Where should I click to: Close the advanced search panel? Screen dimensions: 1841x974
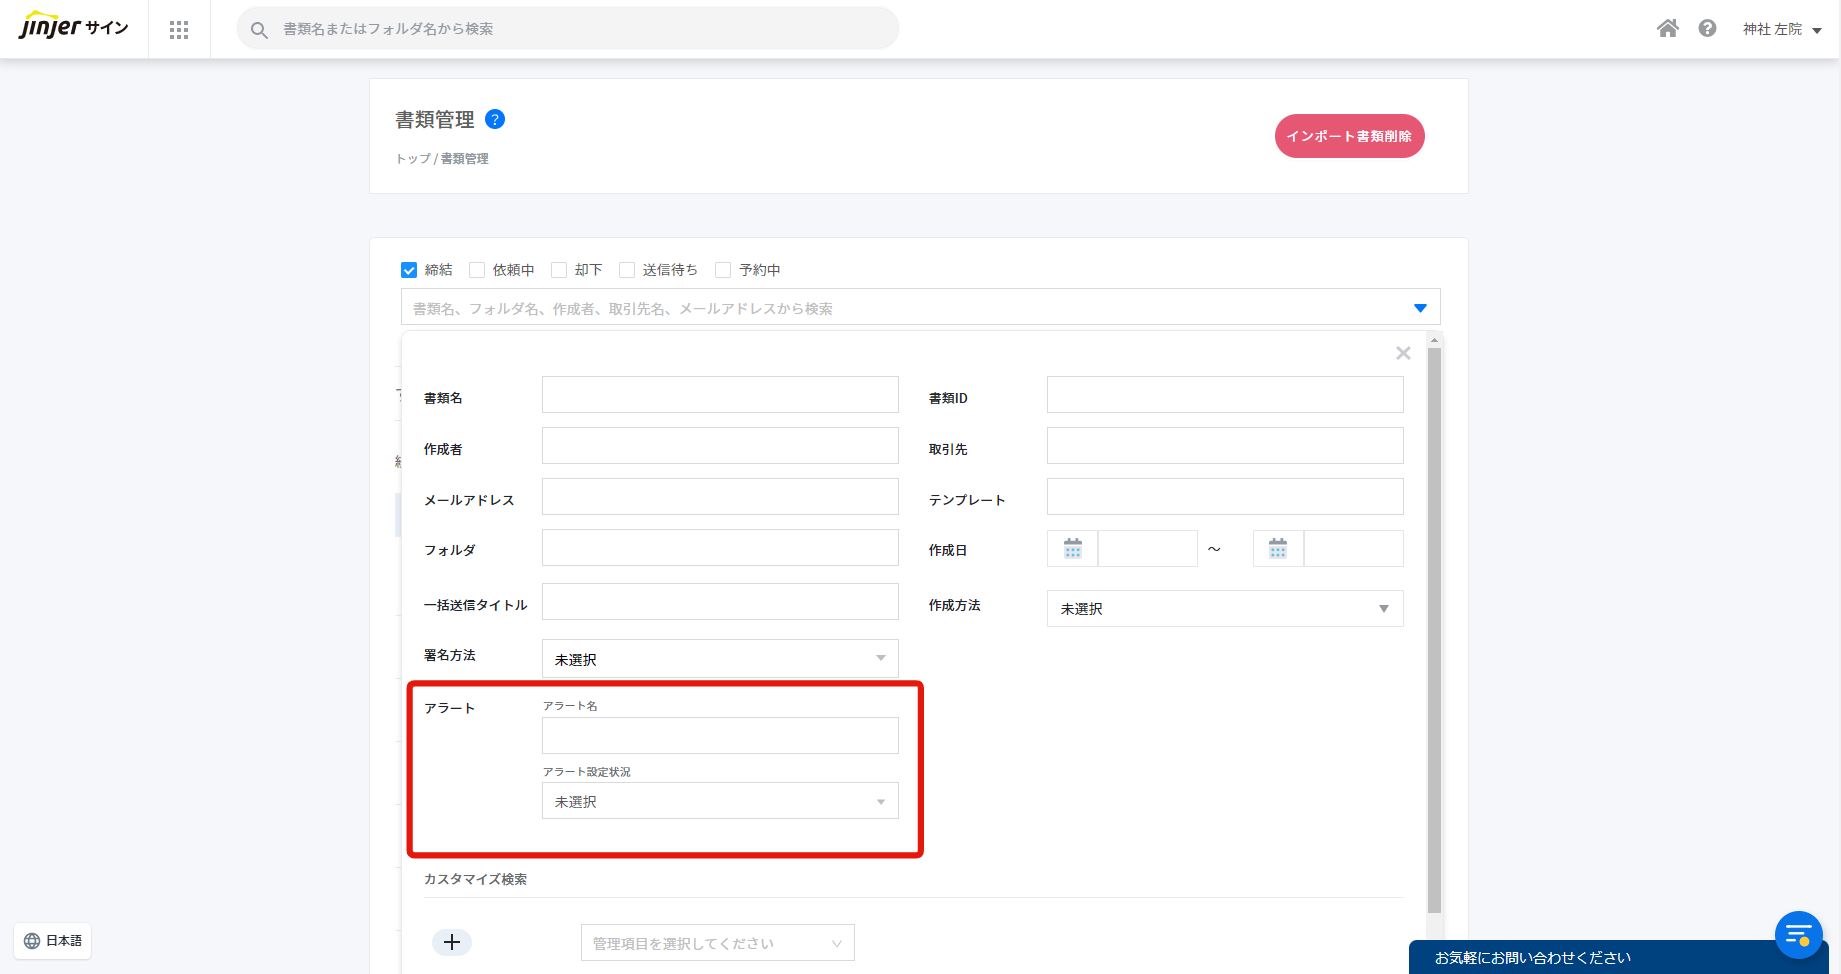click(x=1403, y=353)
